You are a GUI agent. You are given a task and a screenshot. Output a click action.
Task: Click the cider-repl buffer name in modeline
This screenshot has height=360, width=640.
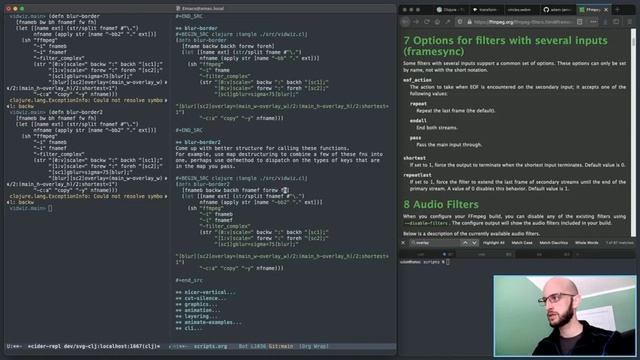tap(94, 346)
